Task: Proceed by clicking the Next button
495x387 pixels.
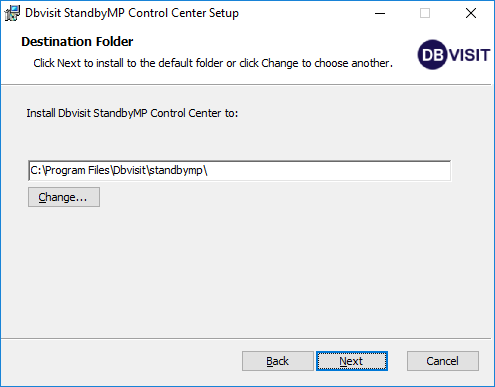Action: (x=352, y=361)
